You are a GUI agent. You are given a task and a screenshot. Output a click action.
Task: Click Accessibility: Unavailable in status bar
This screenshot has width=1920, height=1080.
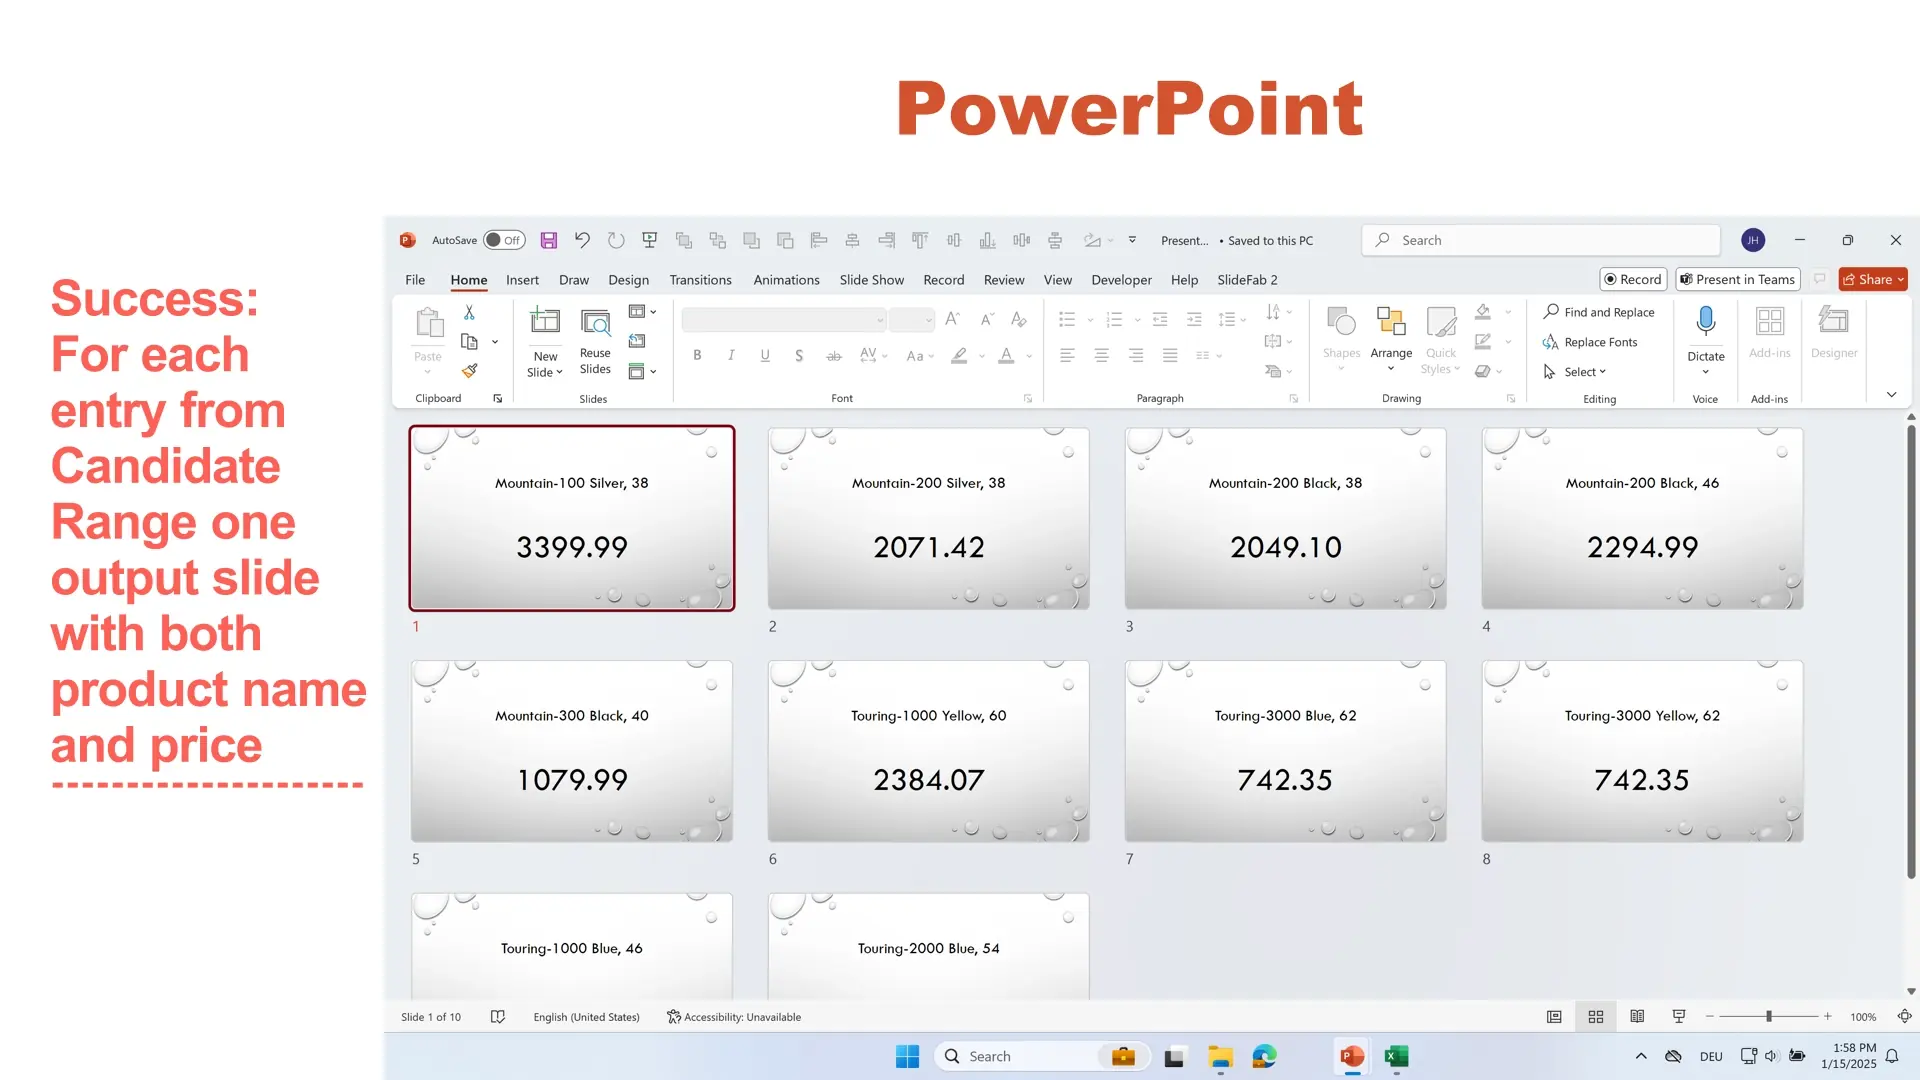coord(734,1017)
